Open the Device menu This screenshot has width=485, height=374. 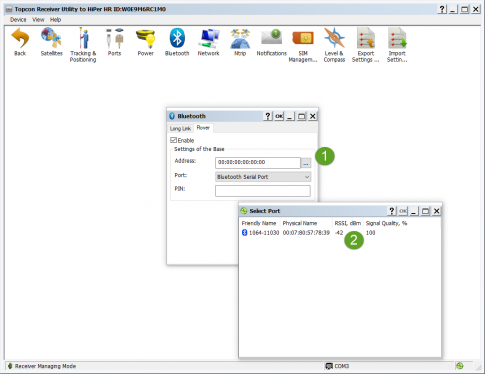coord(18,20)
